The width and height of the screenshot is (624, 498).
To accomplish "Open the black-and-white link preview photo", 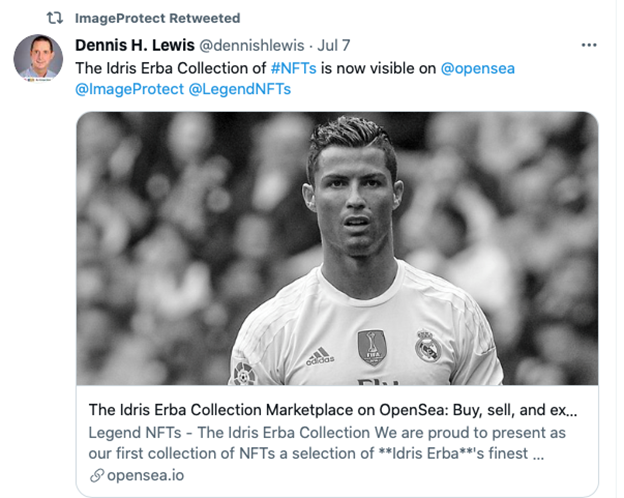I will pos(337,248).
